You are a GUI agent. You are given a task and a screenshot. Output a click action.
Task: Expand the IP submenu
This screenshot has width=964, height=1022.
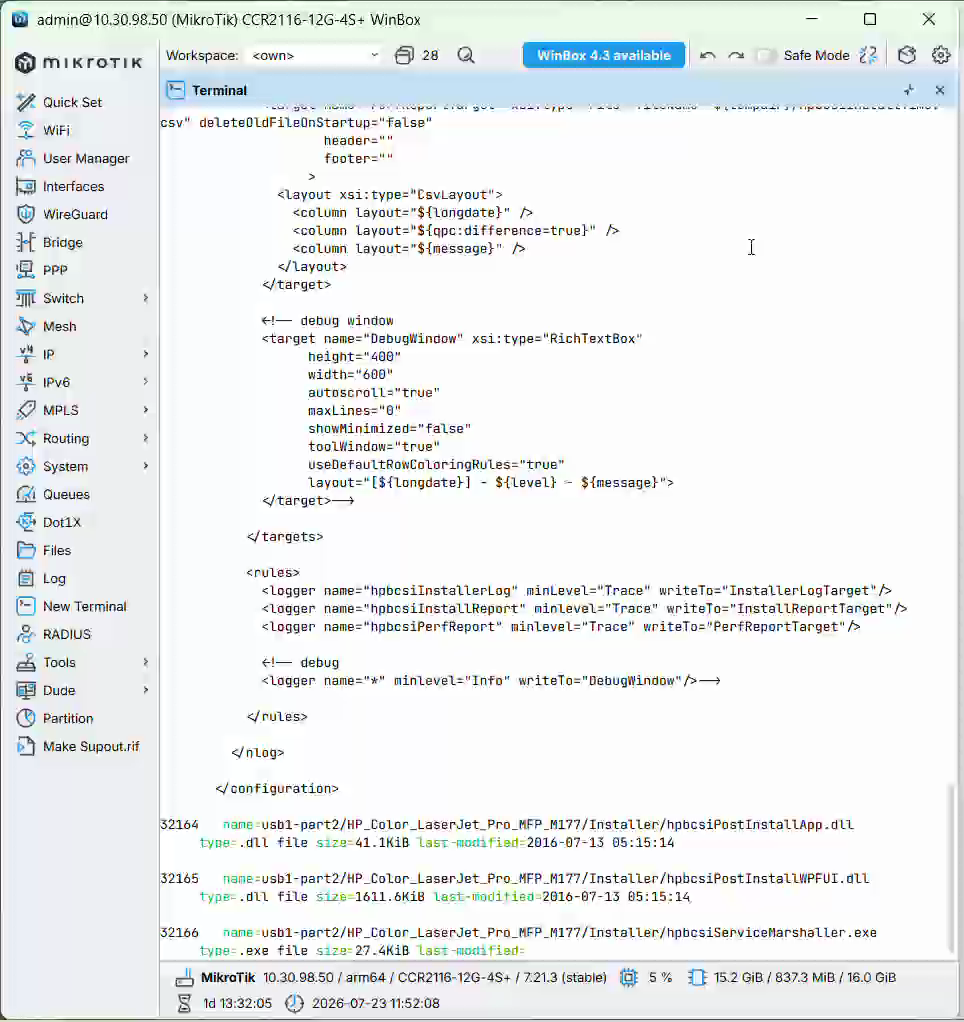[145, 355]
